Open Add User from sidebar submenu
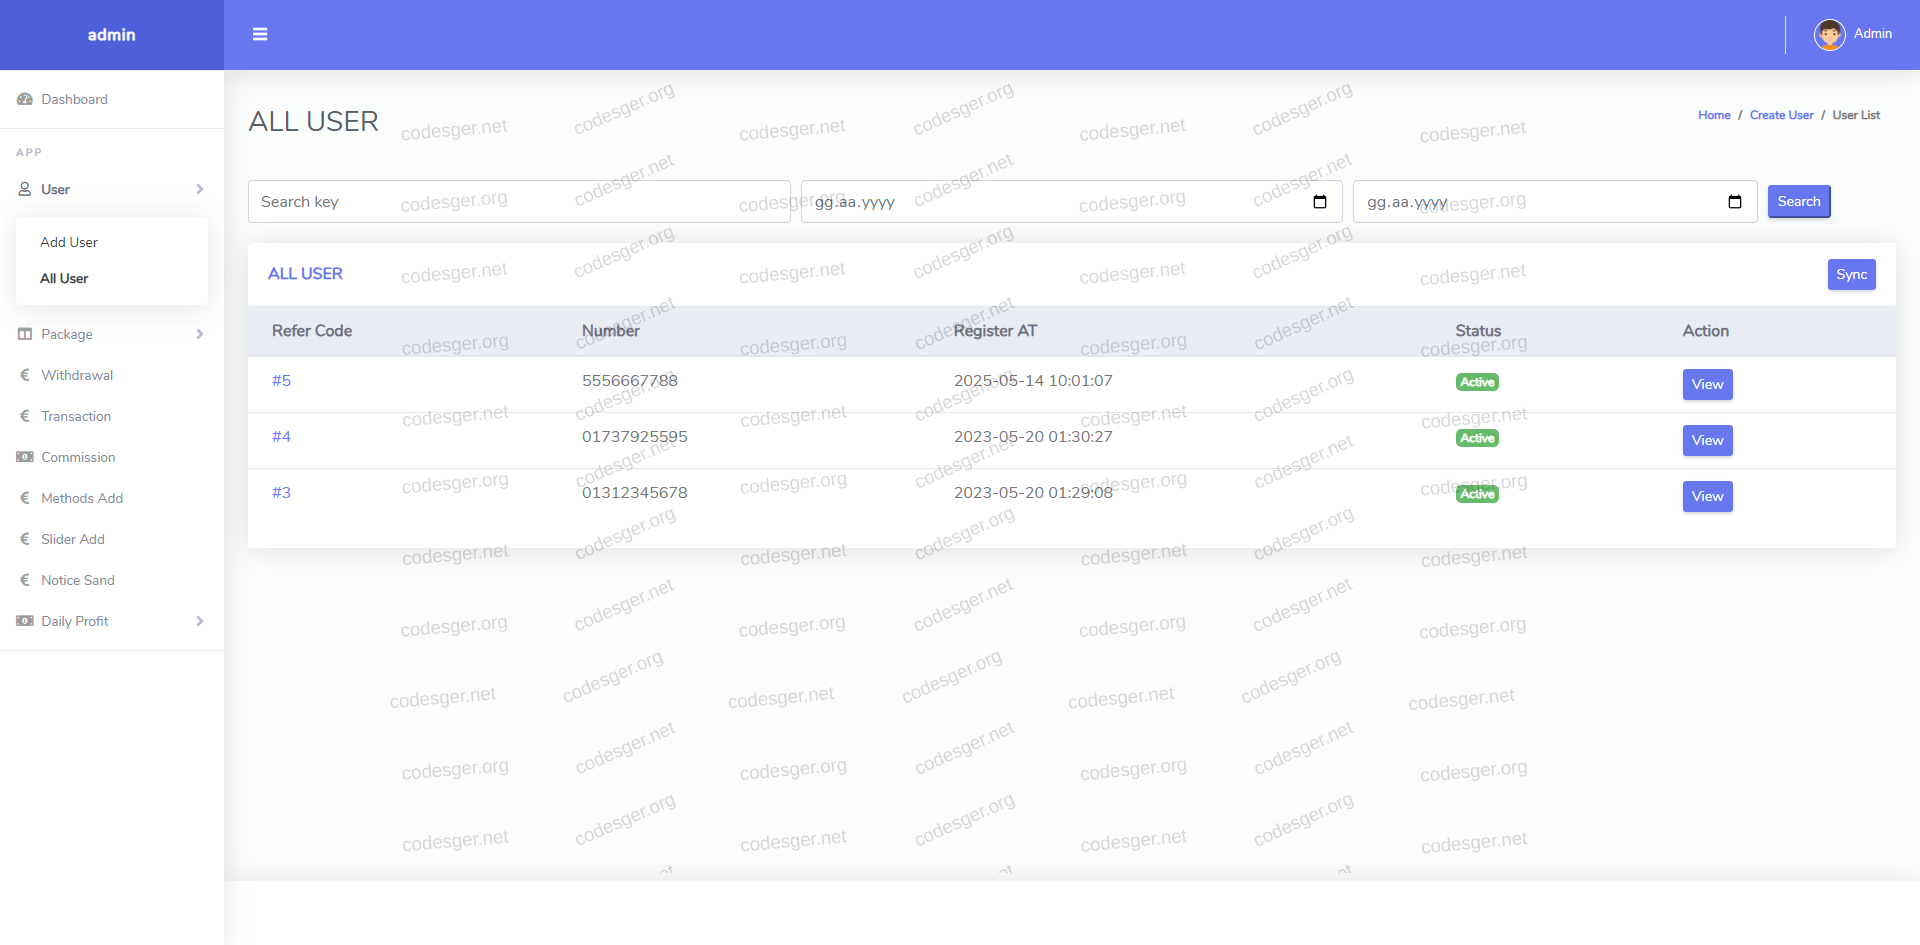Viewport: 1920px width, 945px height. (69, 242)
